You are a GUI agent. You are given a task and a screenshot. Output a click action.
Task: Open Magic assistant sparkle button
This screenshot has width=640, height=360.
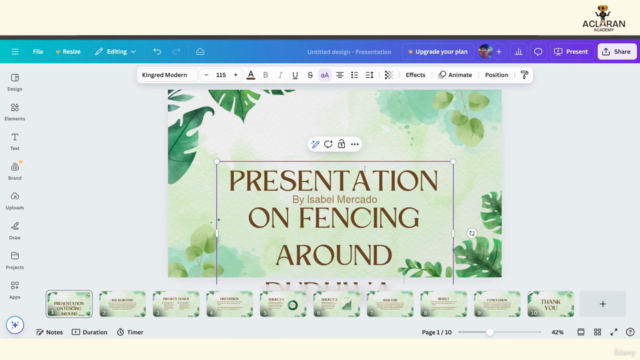(x=15, y=325)
